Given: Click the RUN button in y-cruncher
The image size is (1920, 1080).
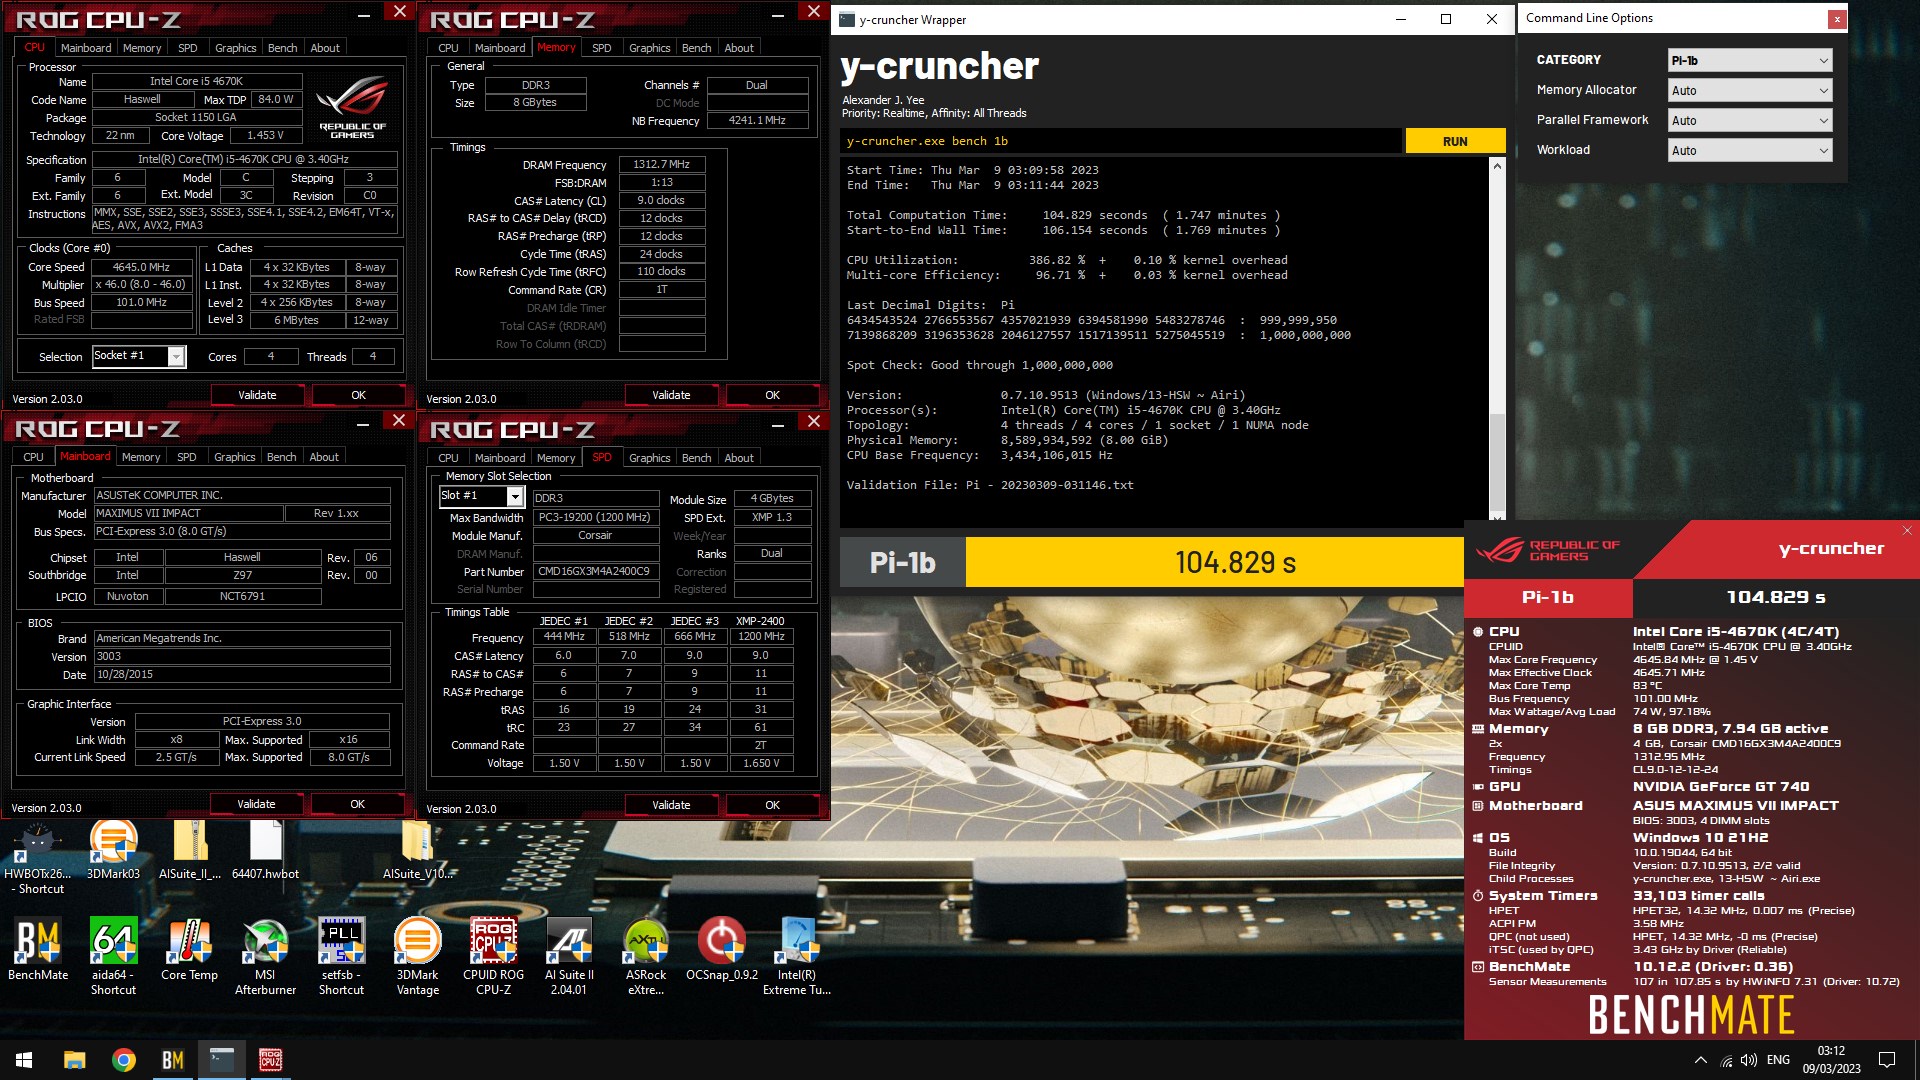Looking at the screenshot, I should click(1455, 141).
